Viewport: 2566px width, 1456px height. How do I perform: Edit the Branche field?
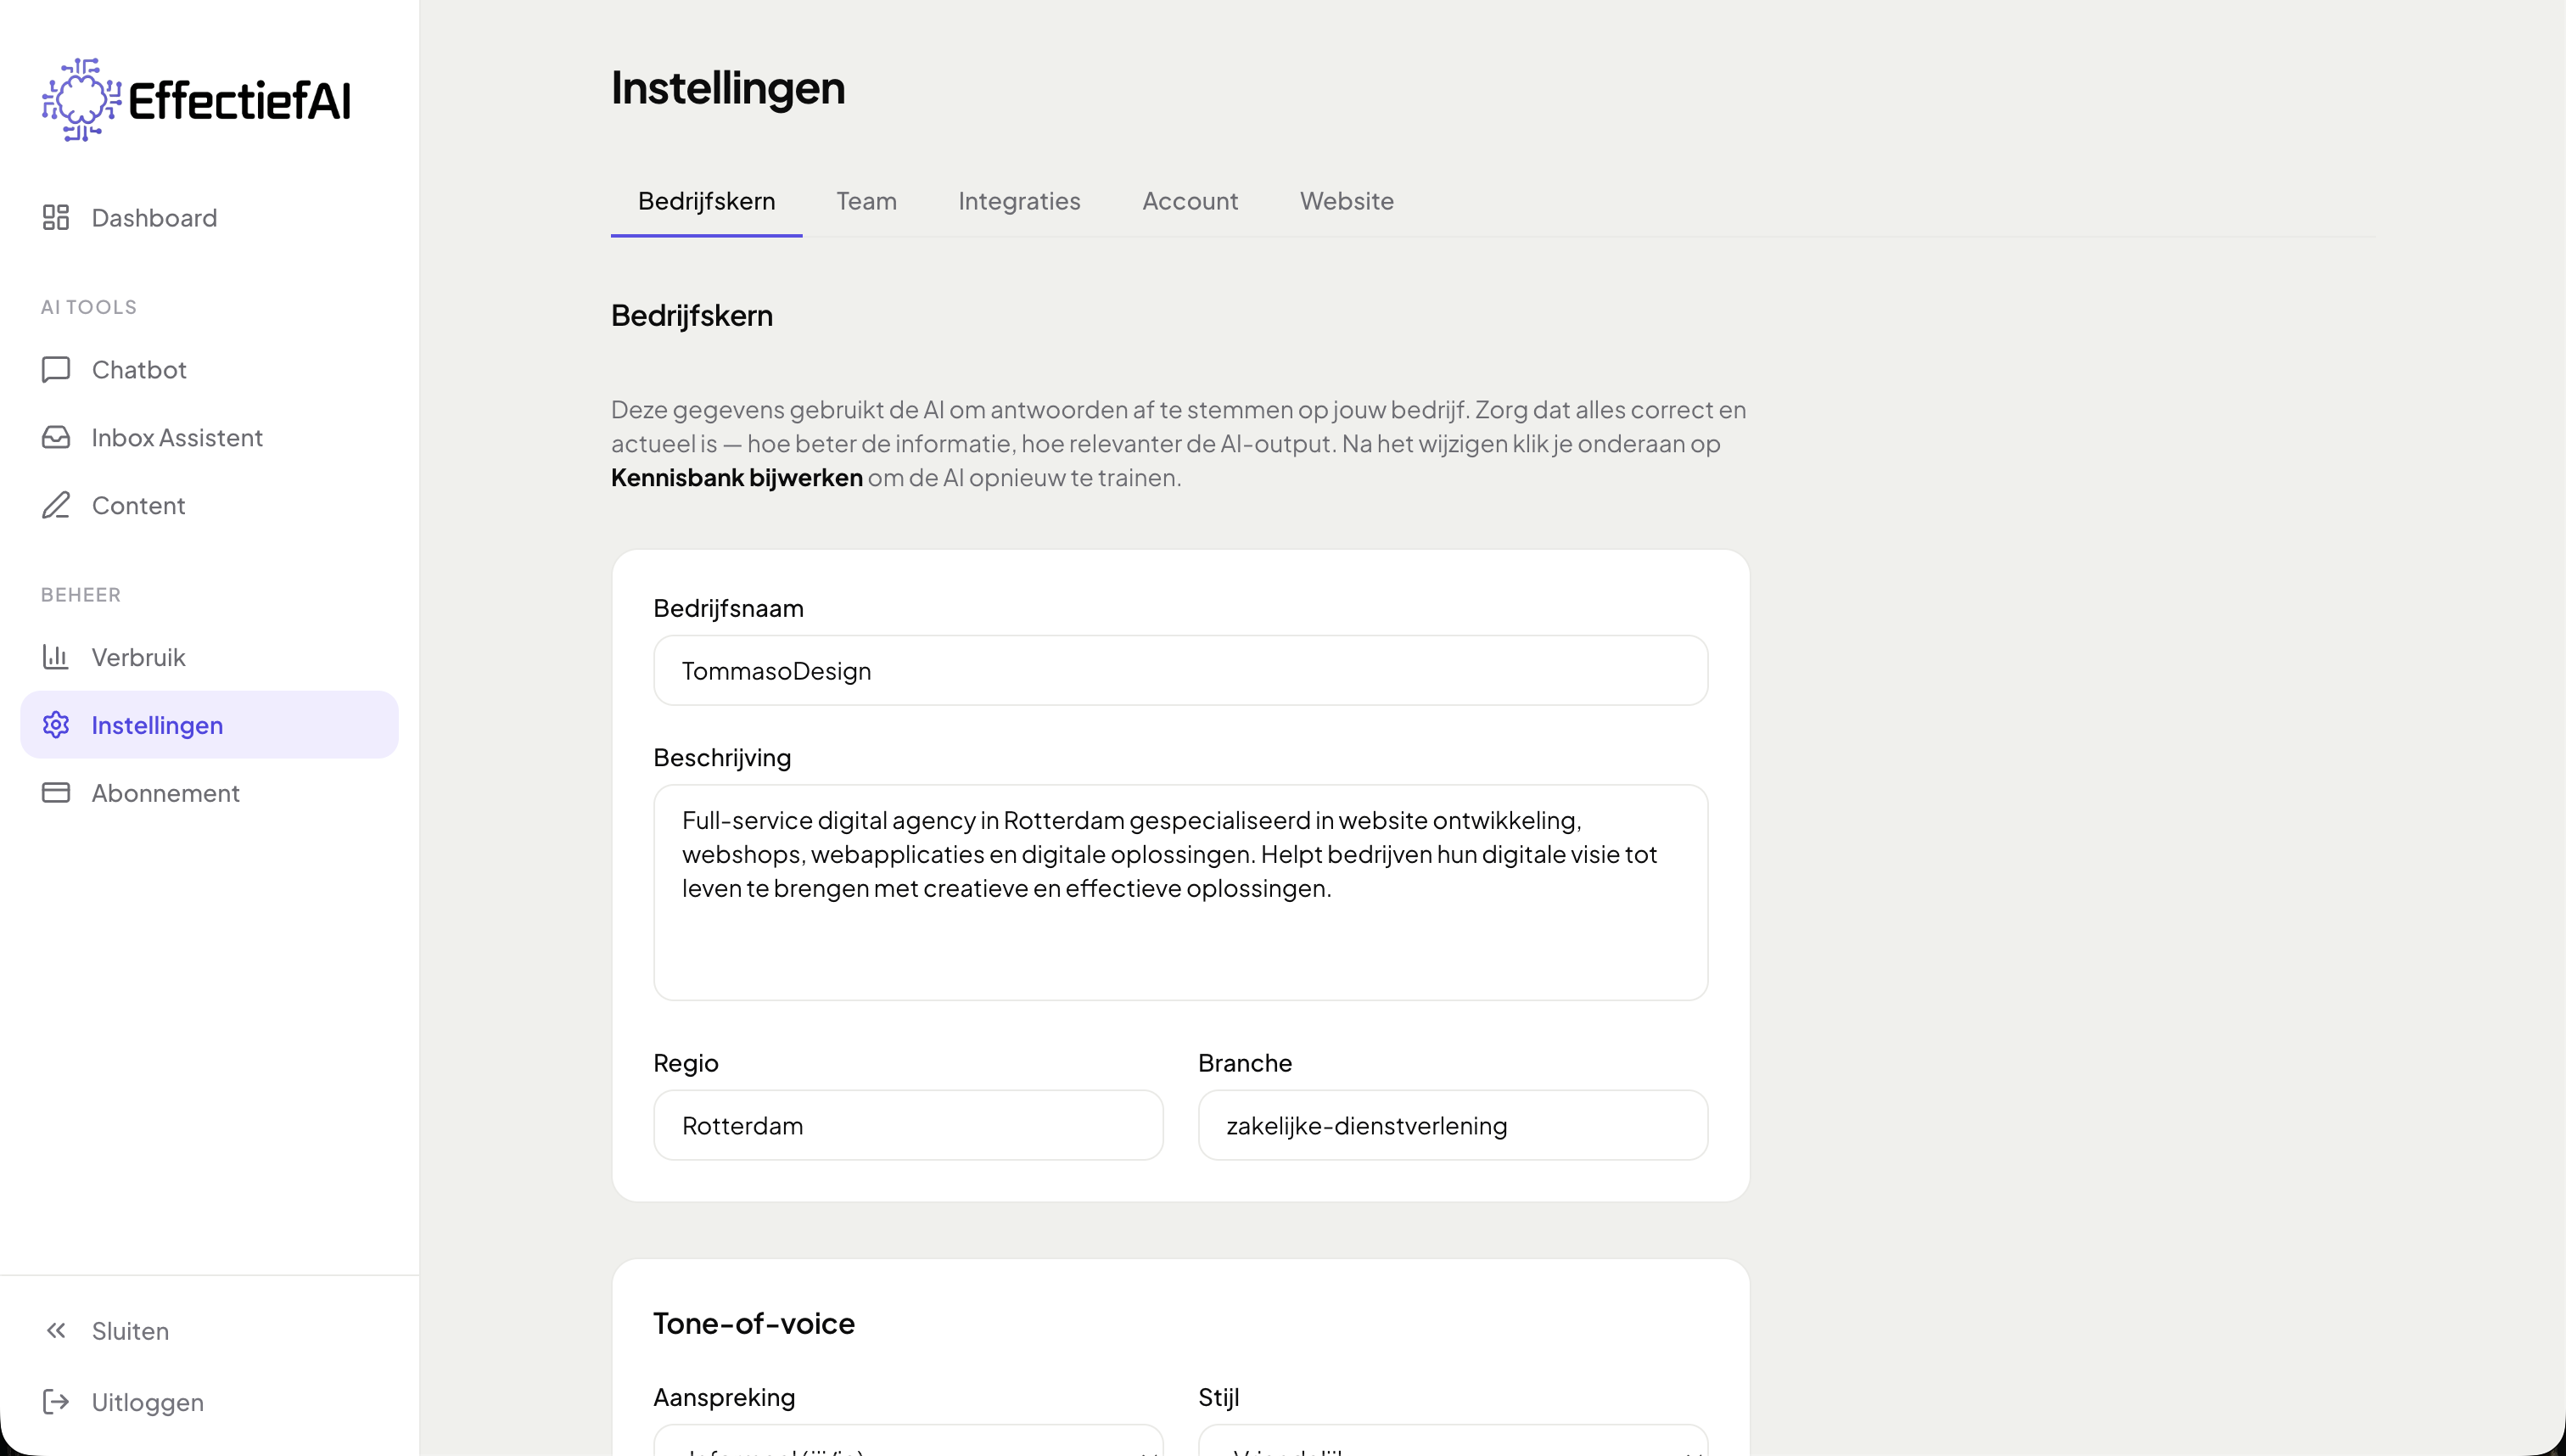1452,1126
